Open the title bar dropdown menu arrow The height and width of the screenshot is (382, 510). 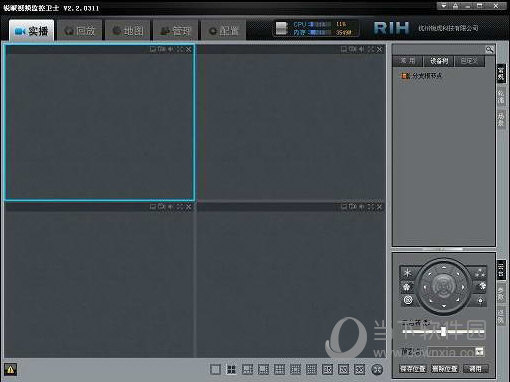pos(444,6)
